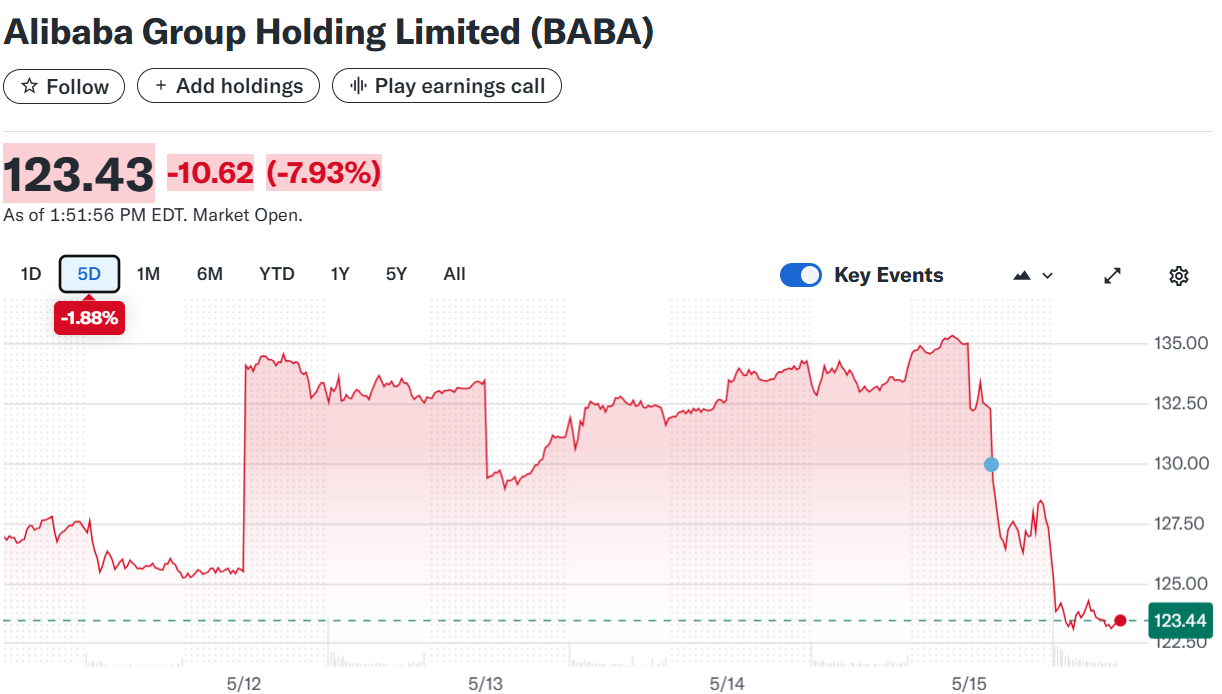Click the blue key event marker

point(991,464)
